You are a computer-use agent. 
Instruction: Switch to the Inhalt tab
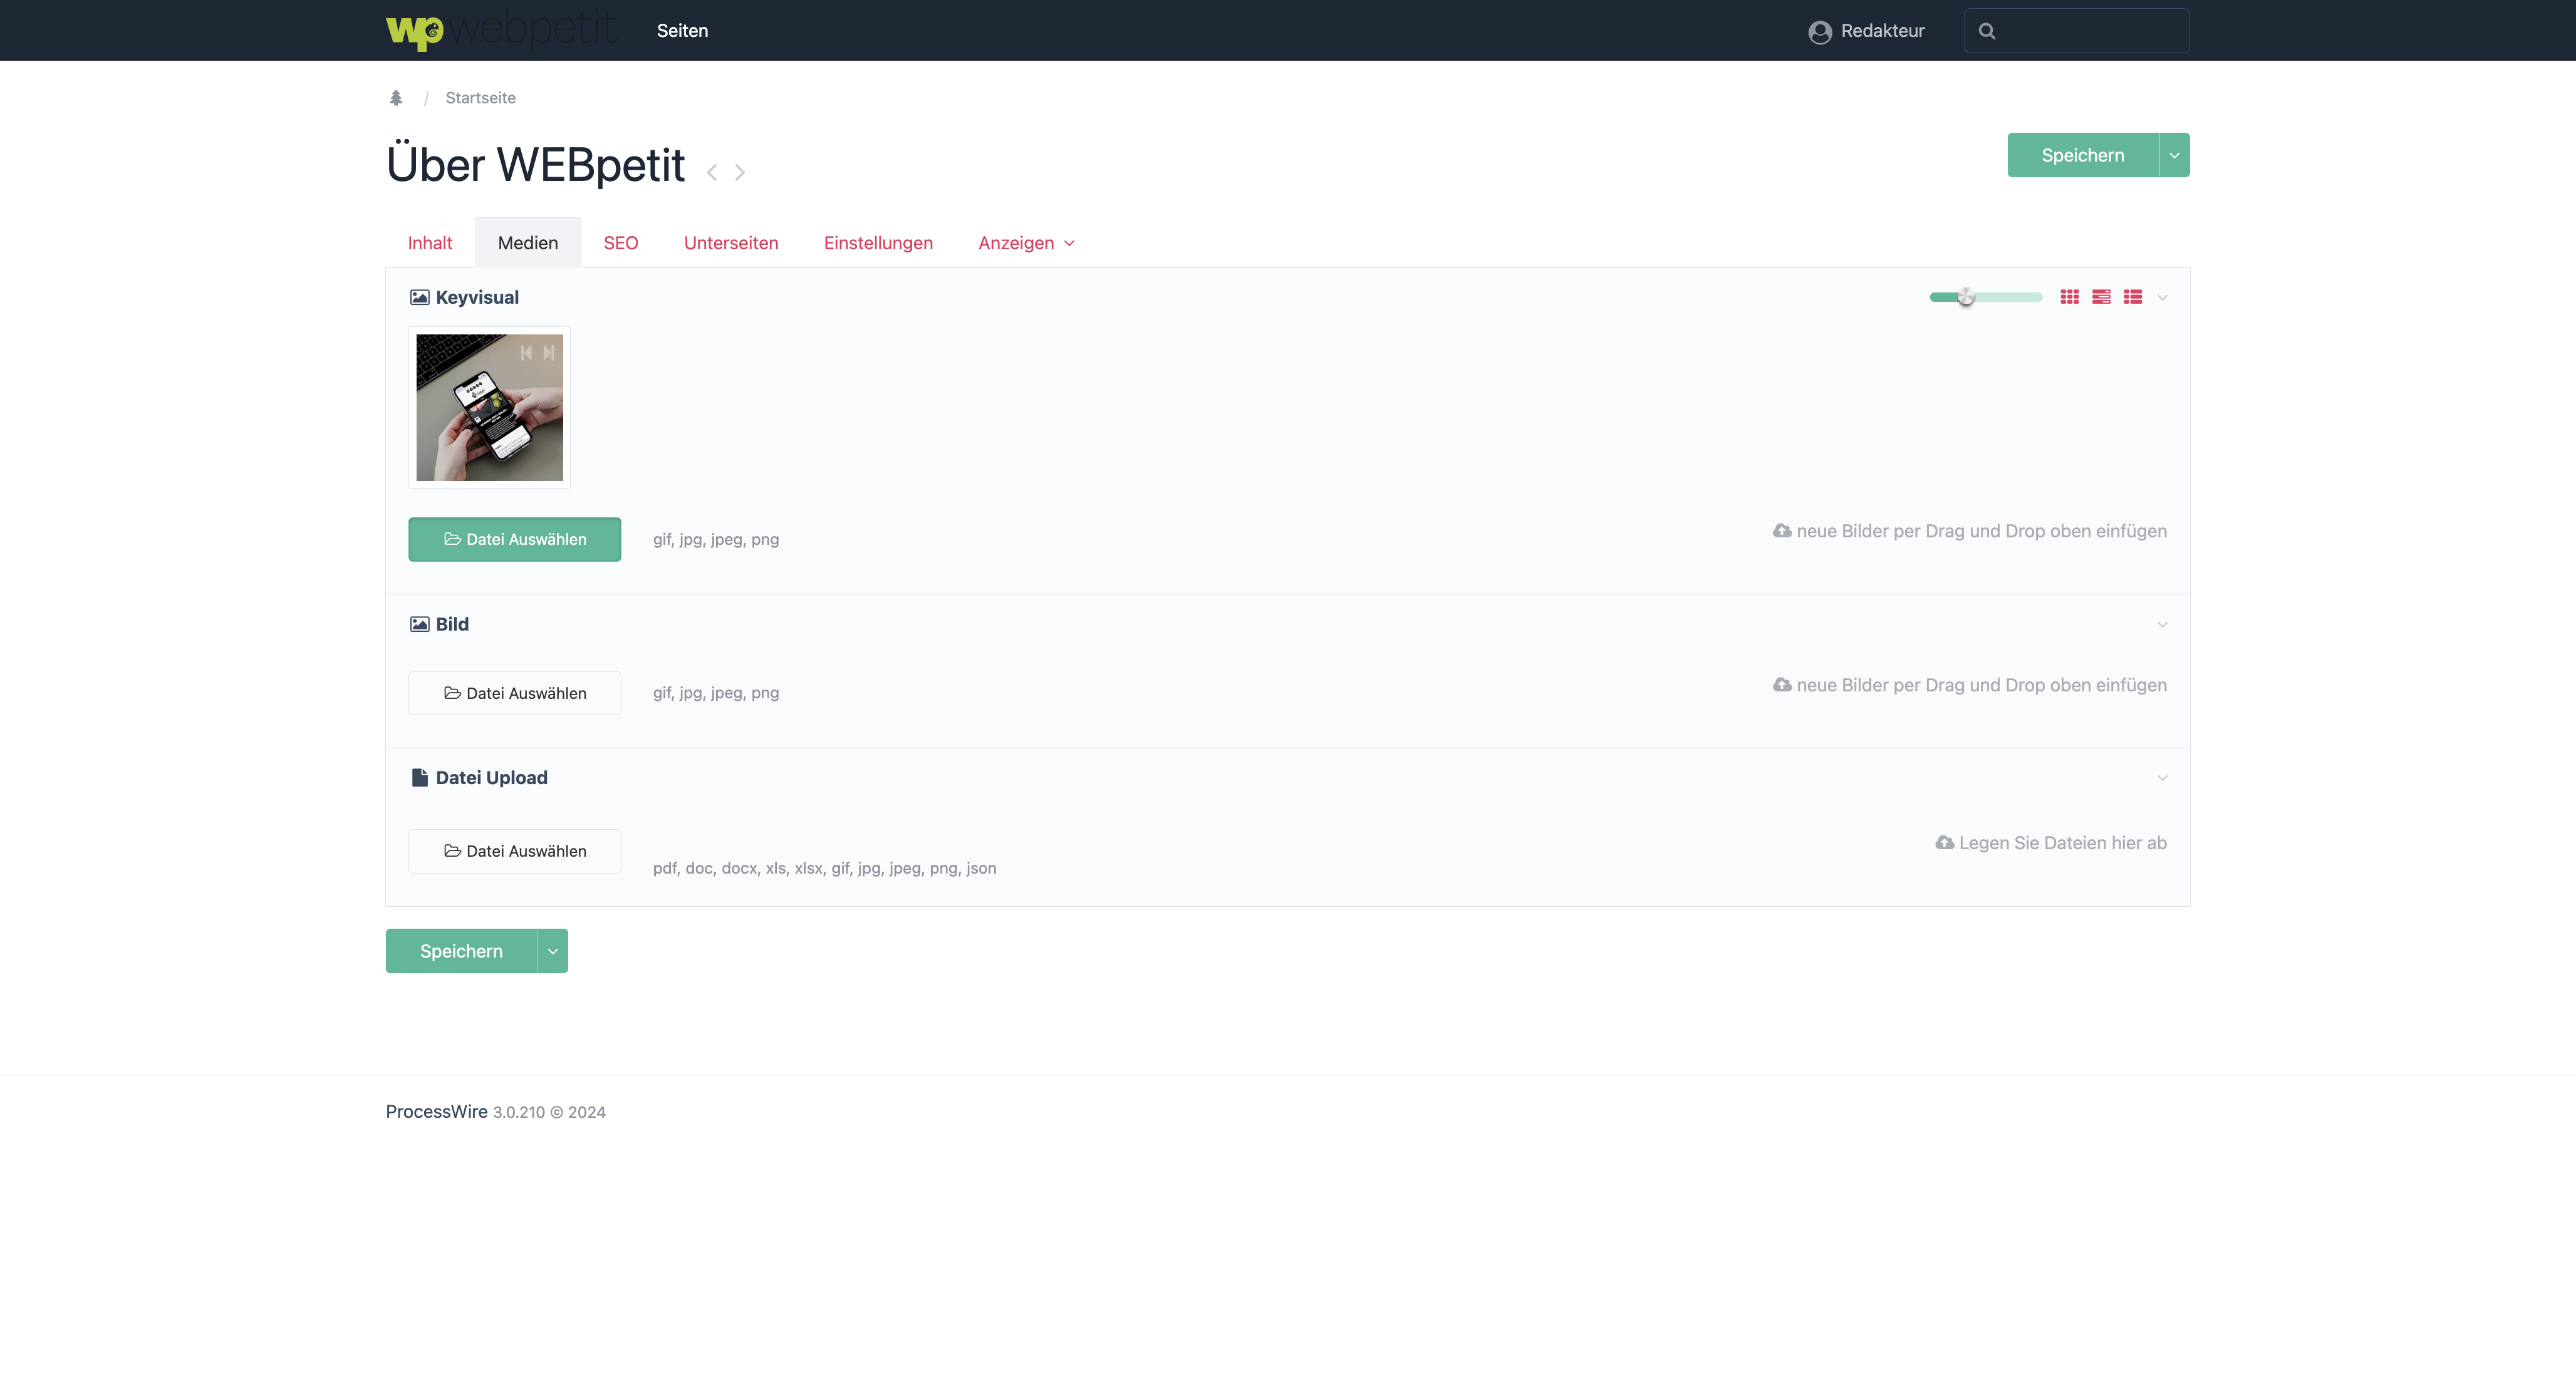[430, 243]
